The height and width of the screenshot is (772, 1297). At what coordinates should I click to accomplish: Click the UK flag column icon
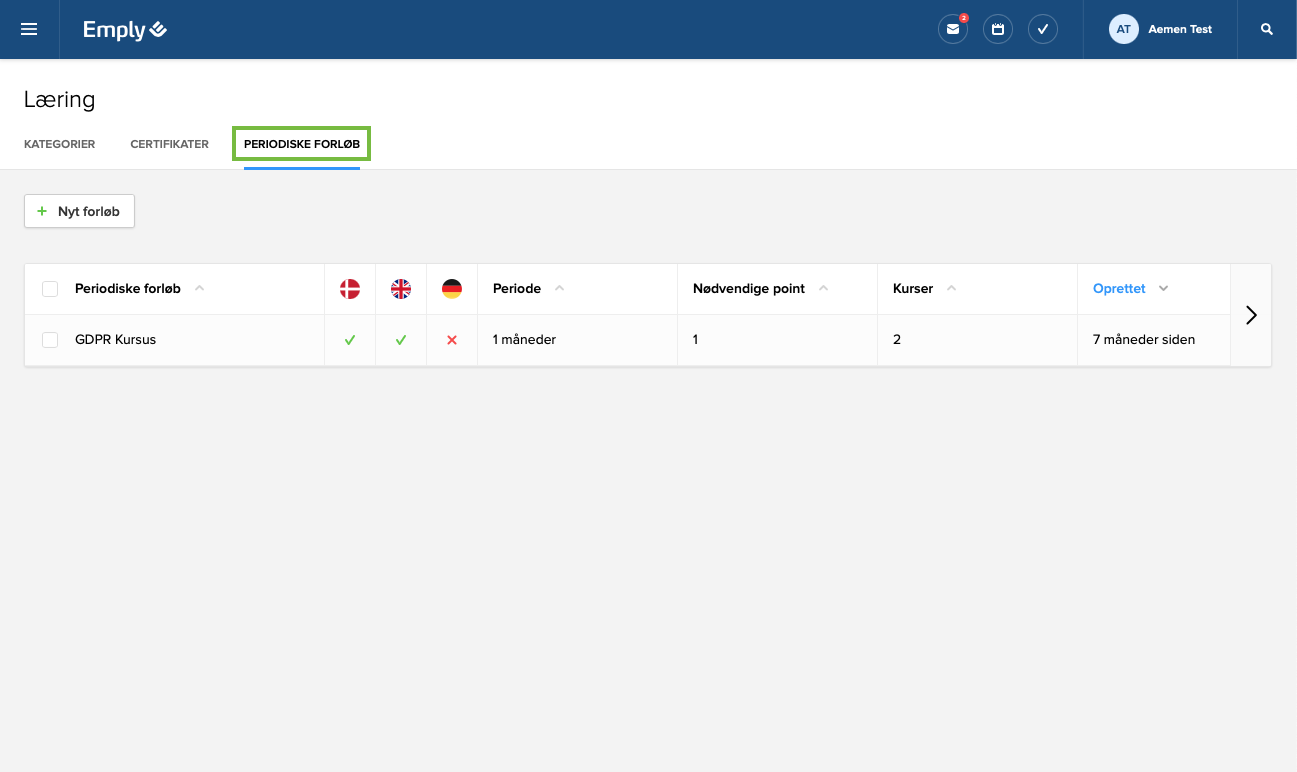[x=401, y=289]
